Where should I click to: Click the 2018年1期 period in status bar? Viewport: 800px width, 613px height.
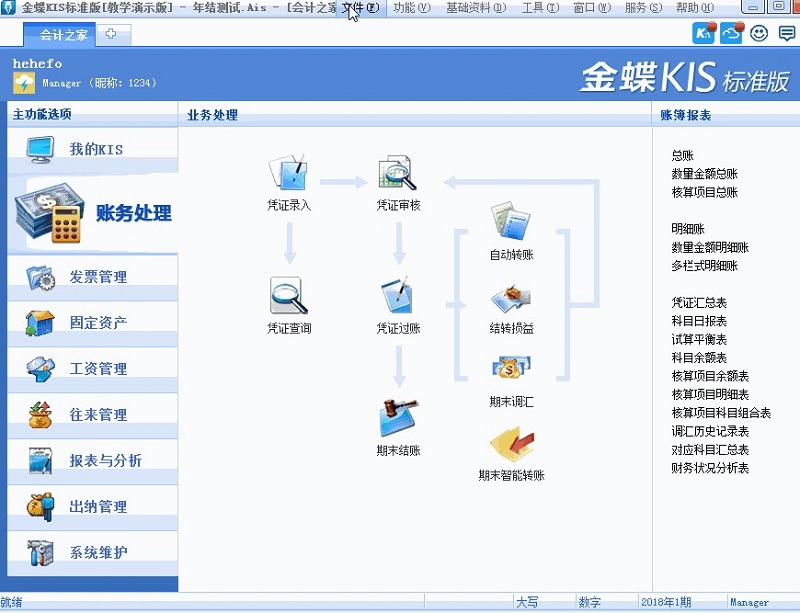coord(666,602)
